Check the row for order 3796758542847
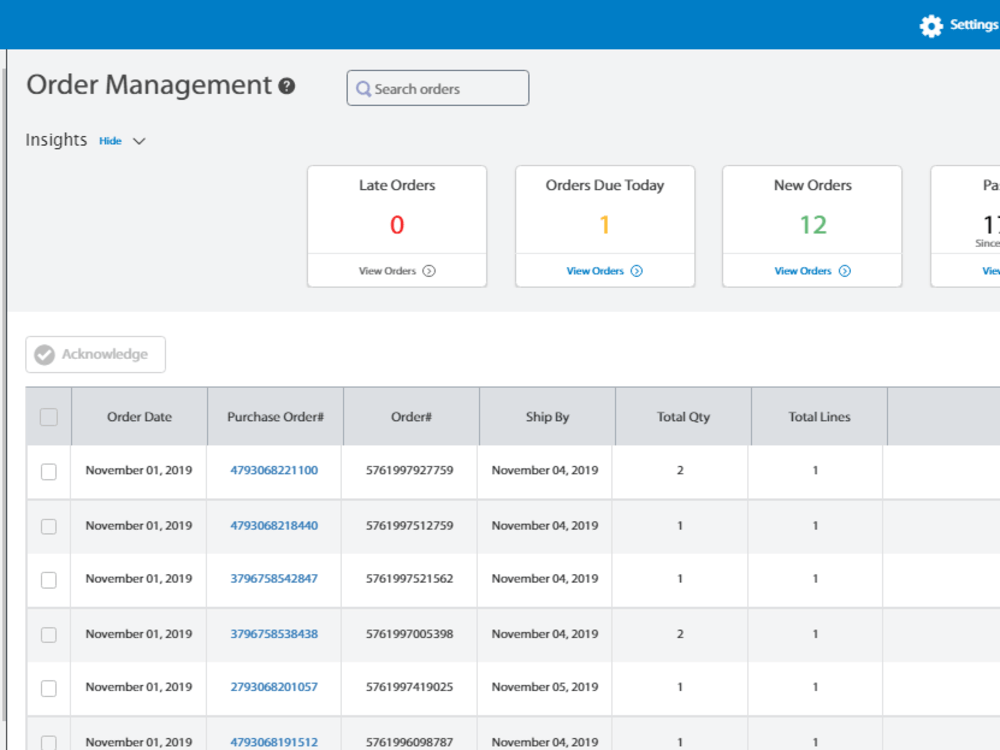 [x=48, y=580]
